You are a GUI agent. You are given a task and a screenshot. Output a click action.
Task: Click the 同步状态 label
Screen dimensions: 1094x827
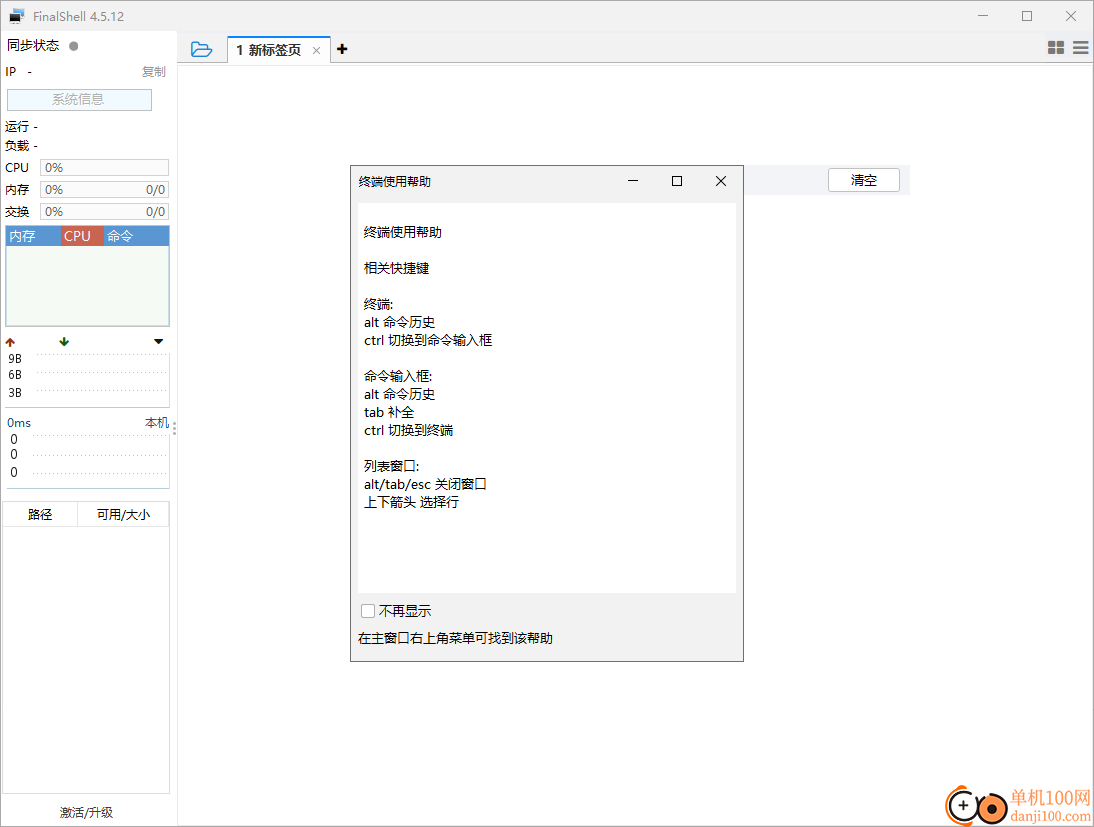[33, 45]
